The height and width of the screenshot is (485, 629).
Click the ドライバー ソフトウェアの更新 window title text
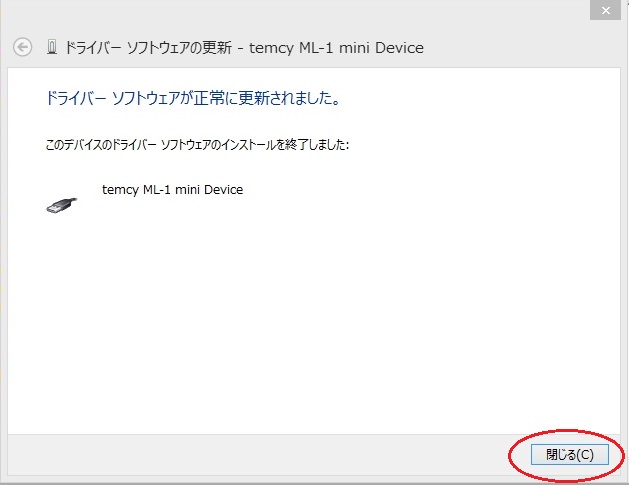tap(244, 48)
